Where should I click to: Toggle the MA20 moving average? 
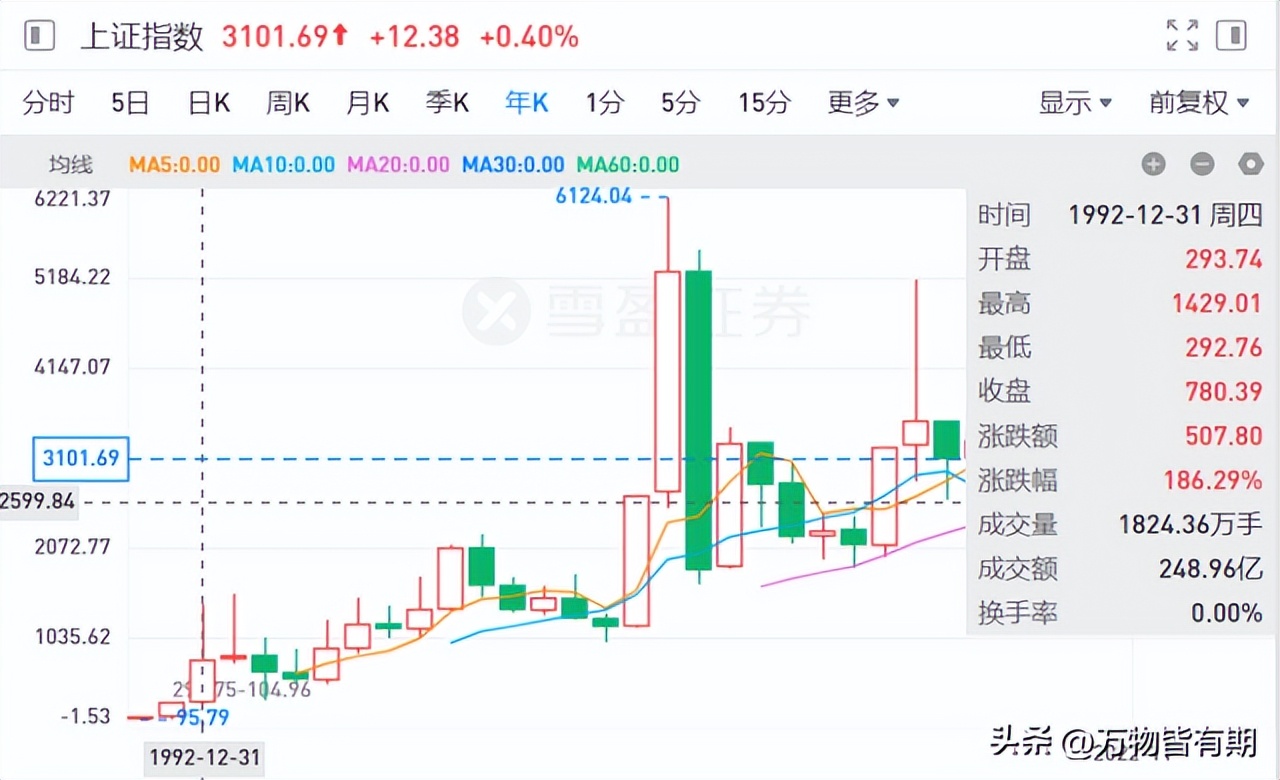point(398,164)
